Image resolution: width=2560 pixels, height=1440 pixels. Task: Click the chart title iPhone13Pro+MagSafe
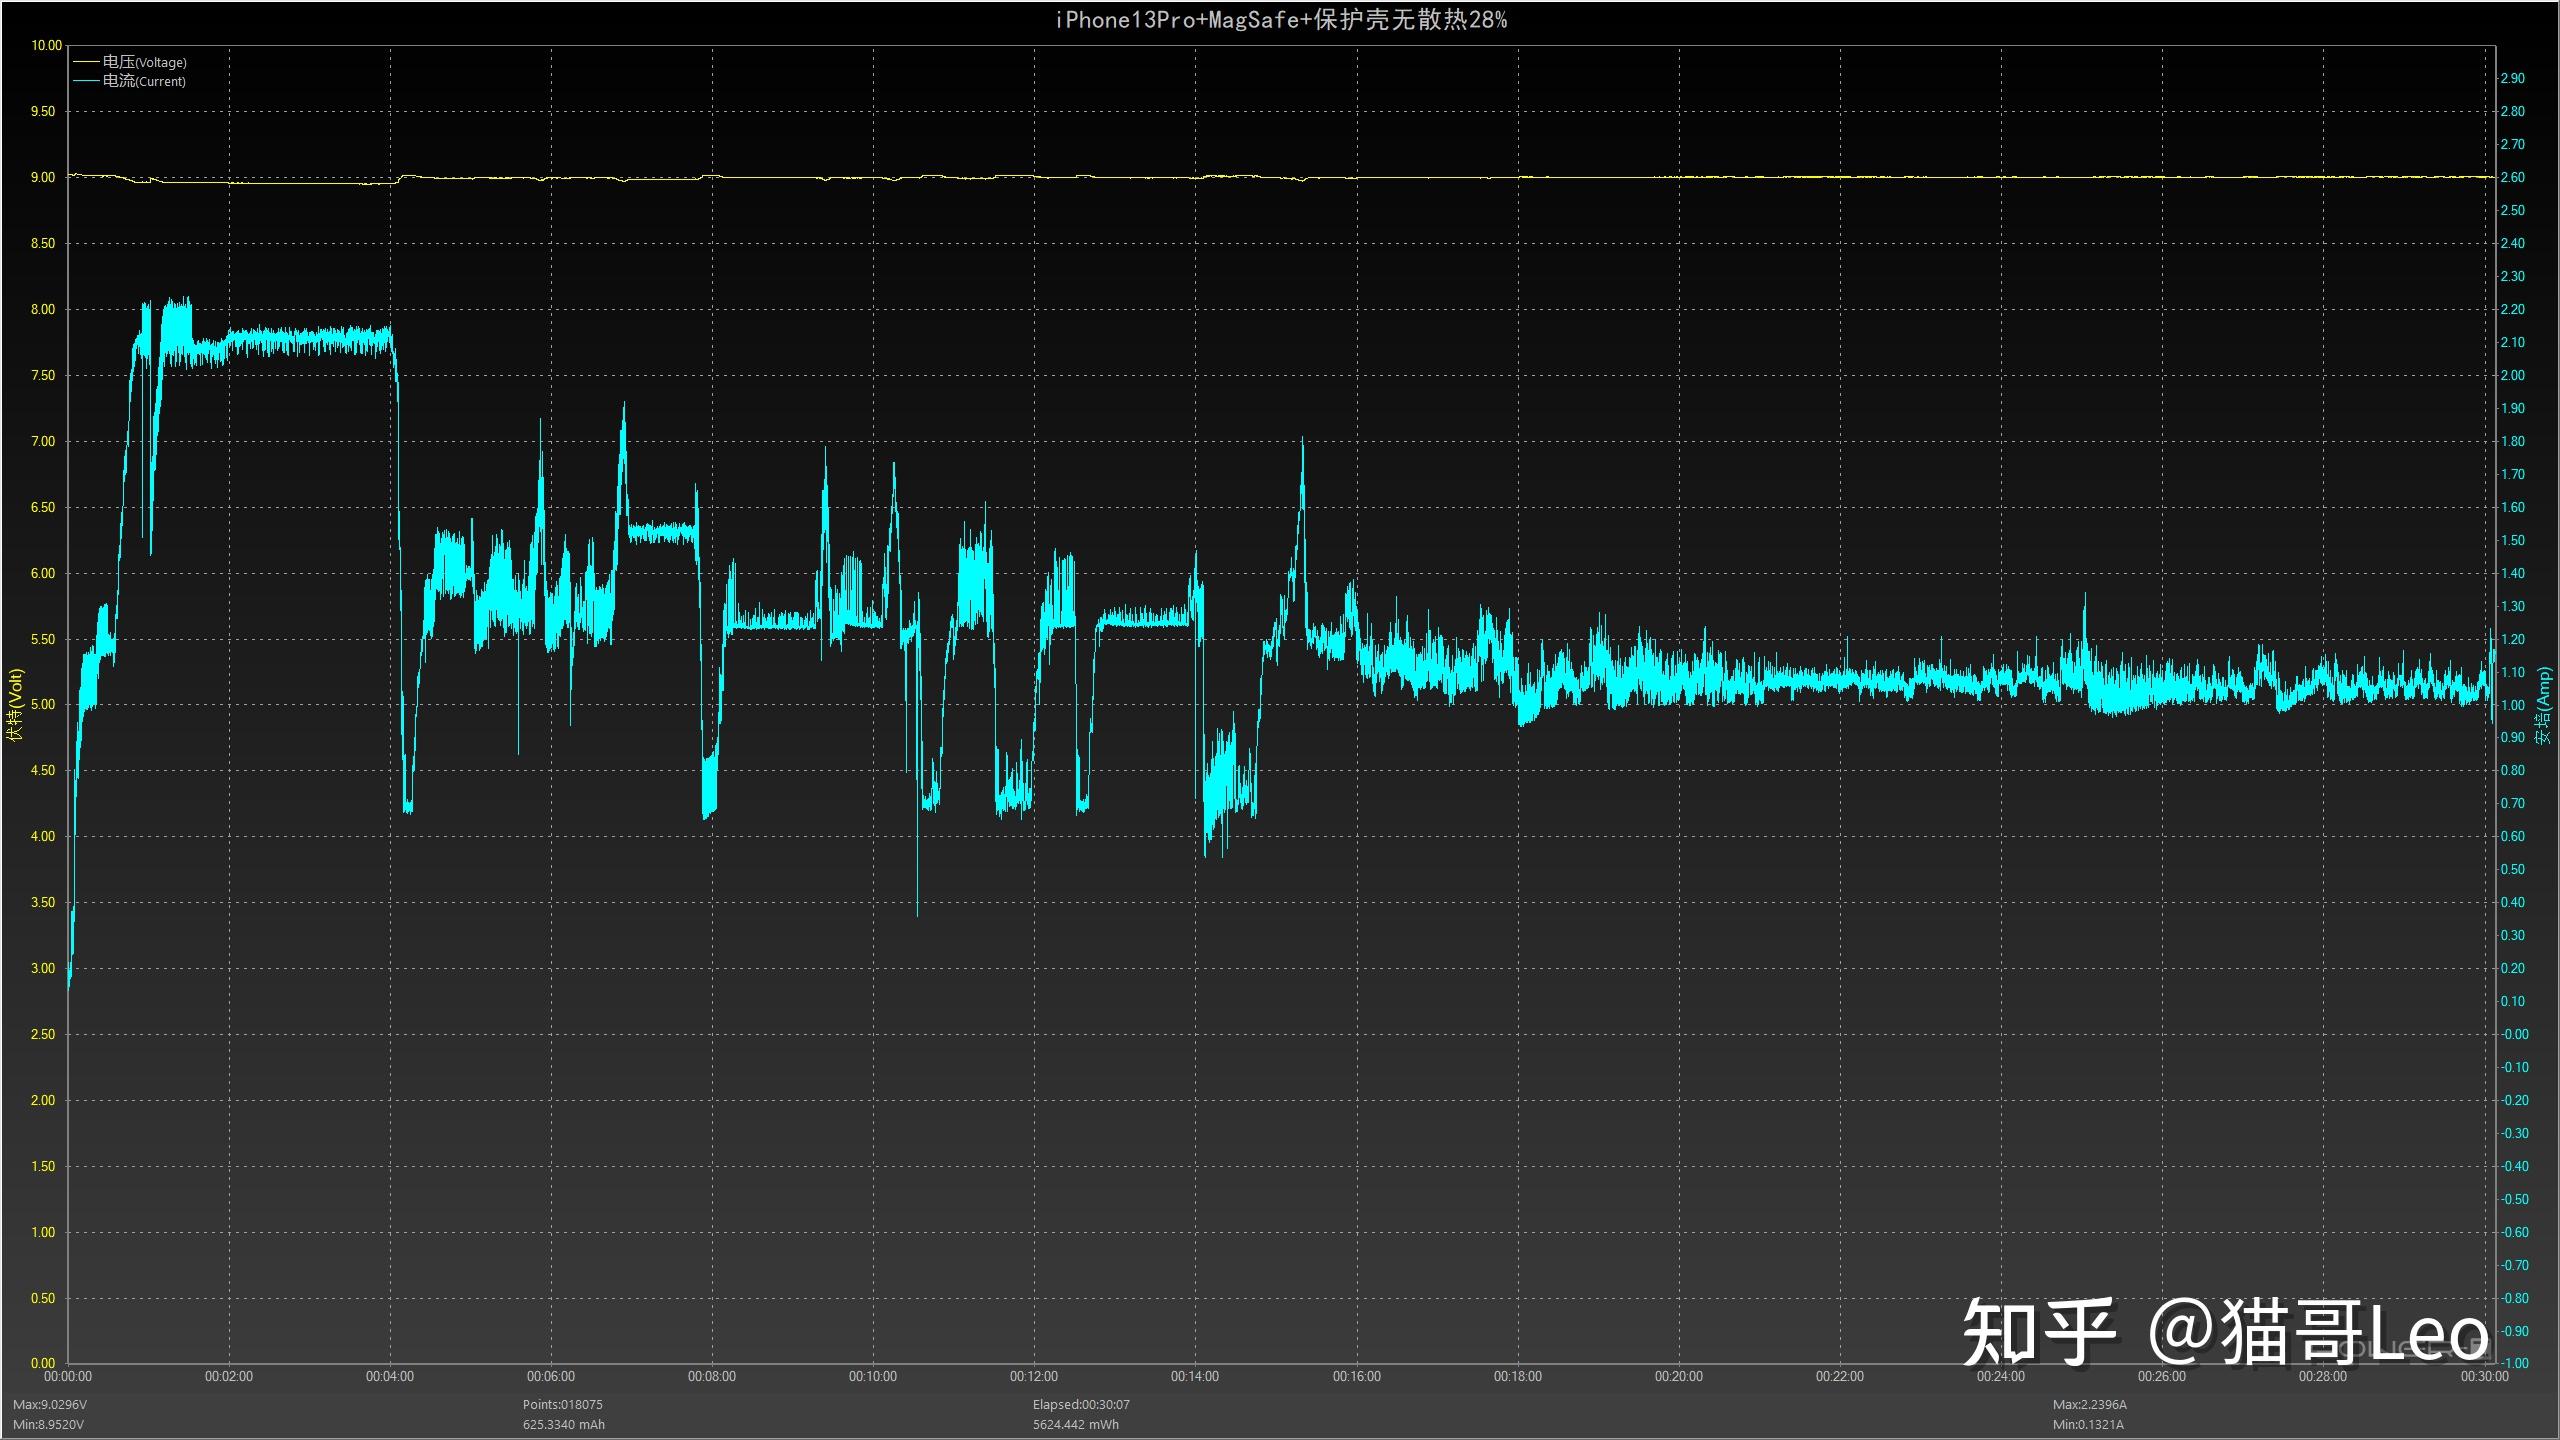coord(1280,20)
